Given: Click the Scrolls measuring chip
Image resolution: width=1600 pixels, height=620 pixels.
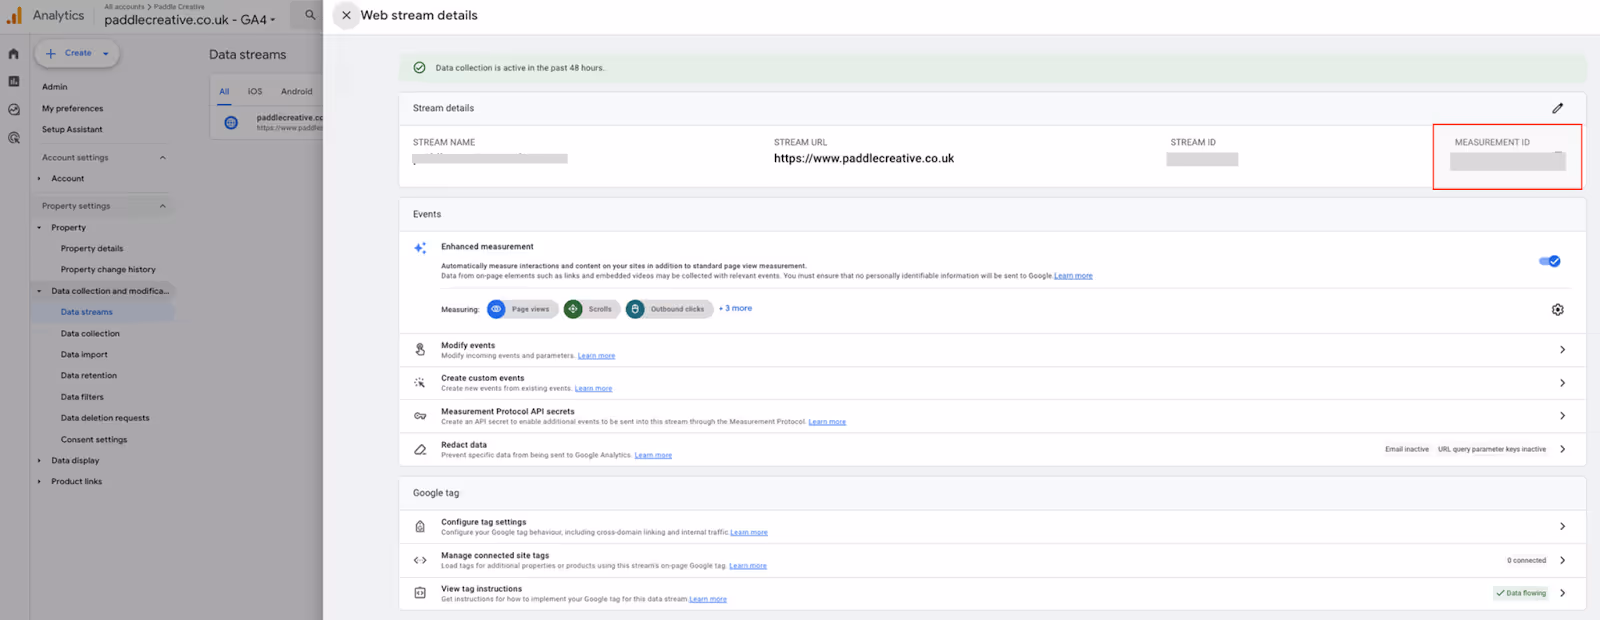Looking at the screenshot, I should click(x=591, y=309).
